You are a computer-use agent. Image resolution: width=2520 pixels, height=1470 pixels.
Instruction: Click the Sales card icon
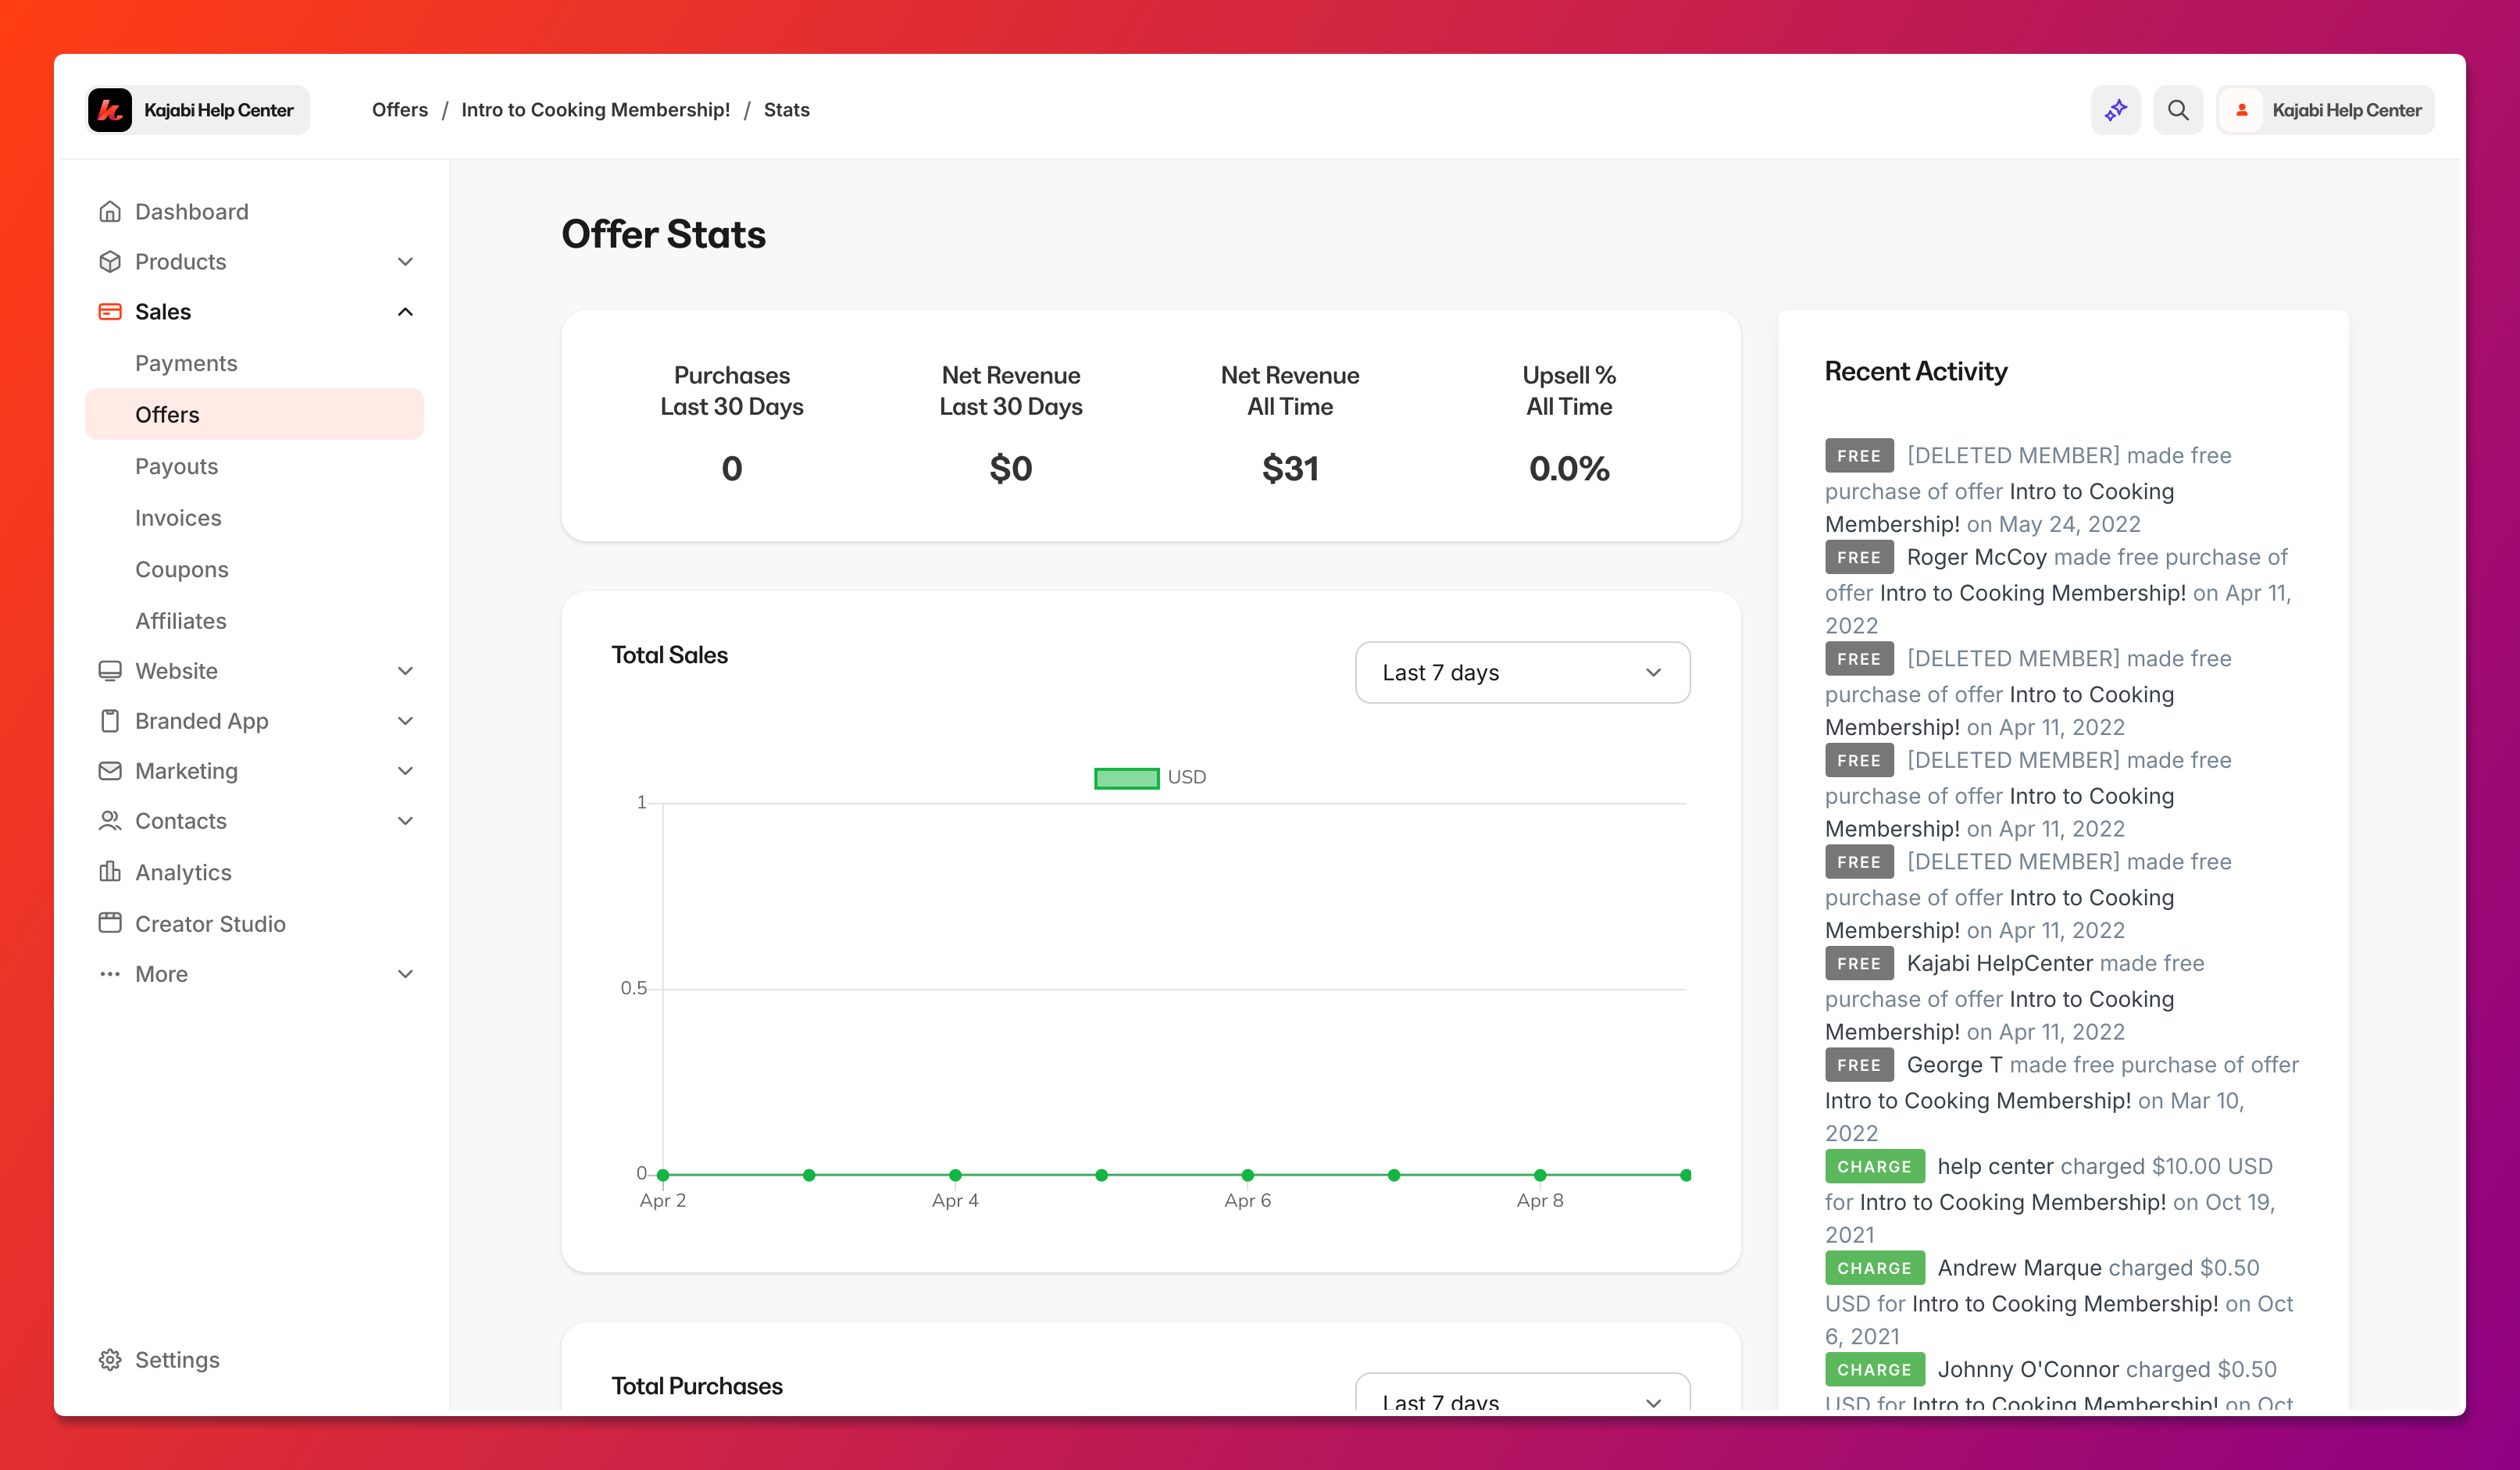[x=110, y=312]
